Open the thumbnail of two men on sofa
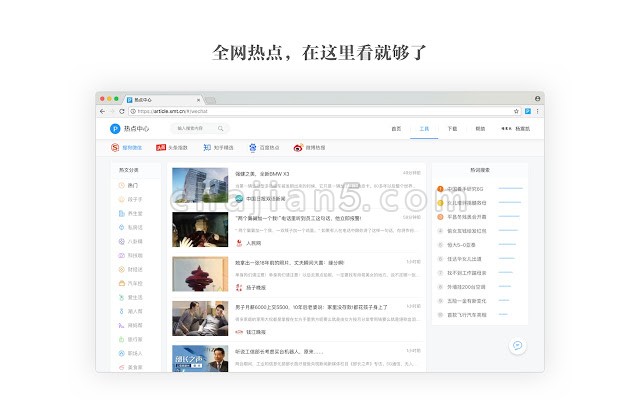The height and width of the screenshot is (400, 640). 200,318
